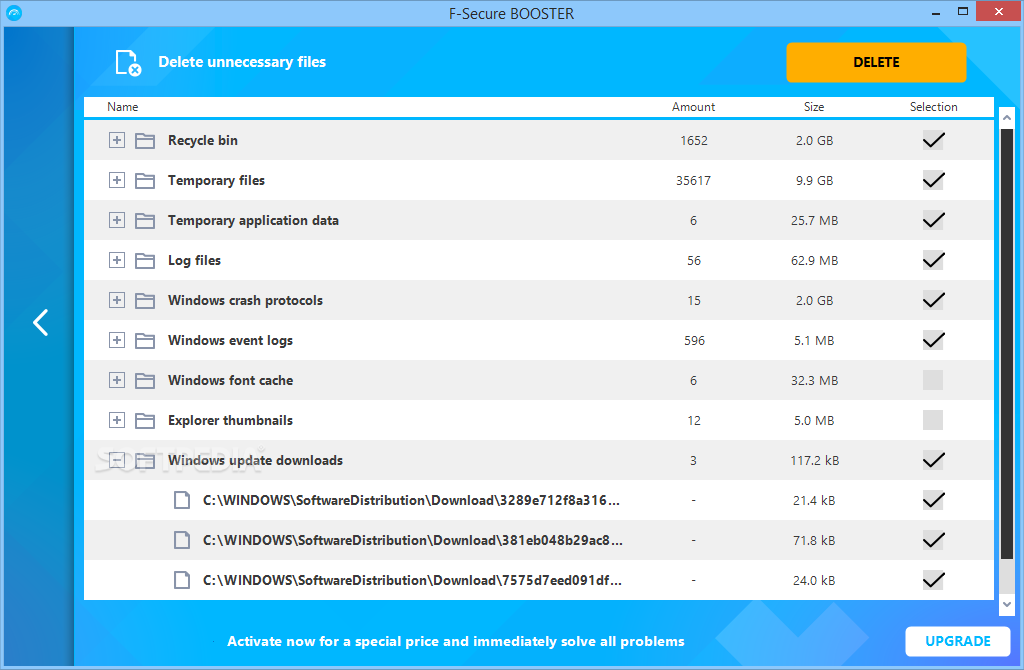Maximize the F-Secure Booster window

pos(962,12)
